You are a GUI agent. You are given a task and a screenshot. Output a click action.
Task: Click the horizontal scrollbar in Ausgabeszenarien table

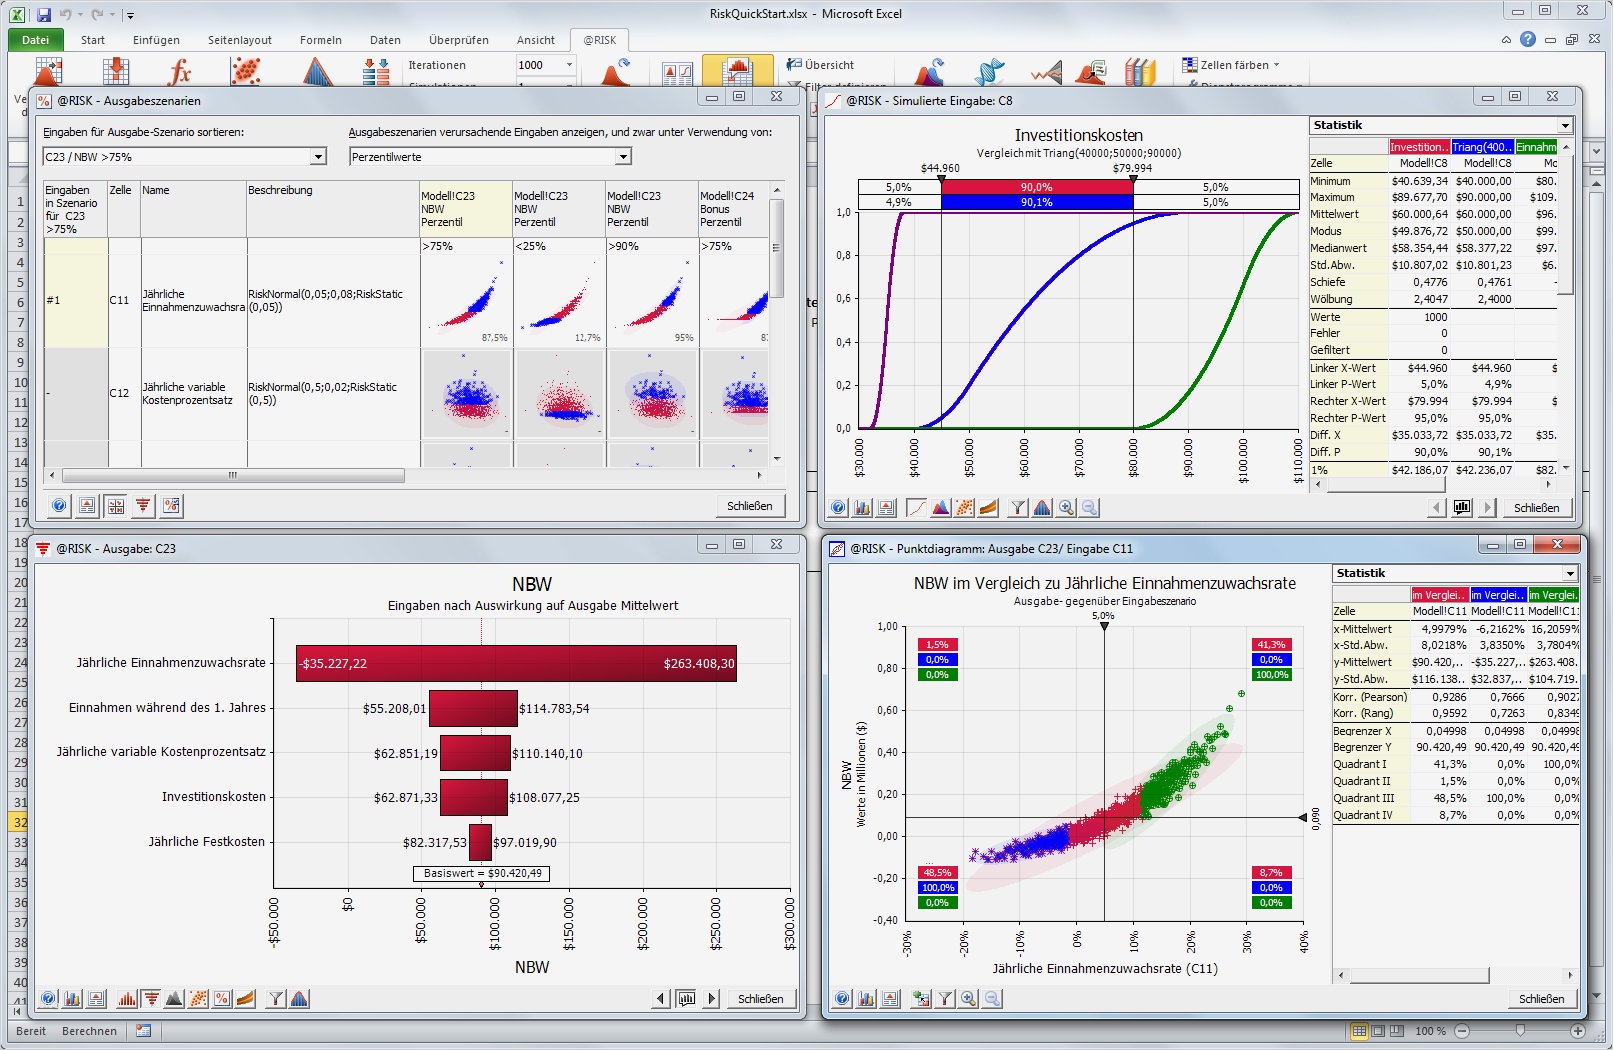(x=233, y=476)
